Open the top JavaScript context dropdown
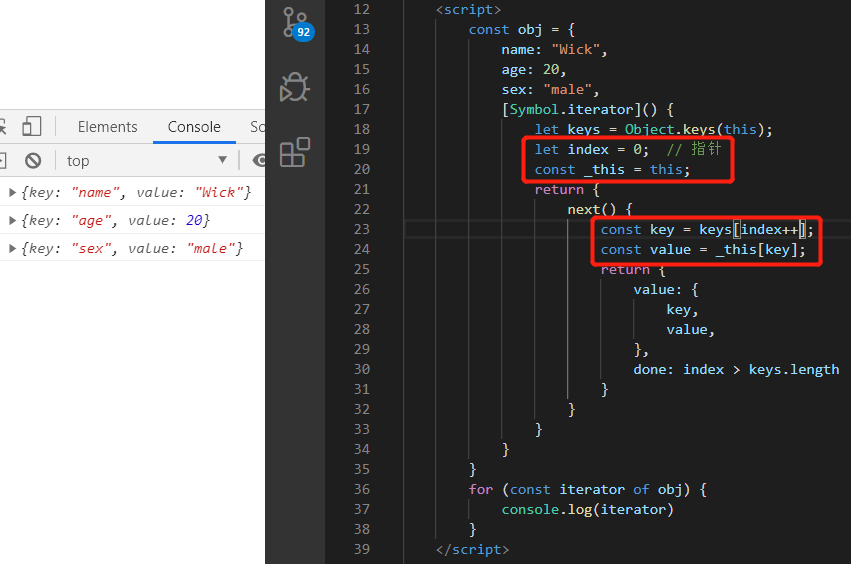Screen dimensions: 851x564 (147, 161)
